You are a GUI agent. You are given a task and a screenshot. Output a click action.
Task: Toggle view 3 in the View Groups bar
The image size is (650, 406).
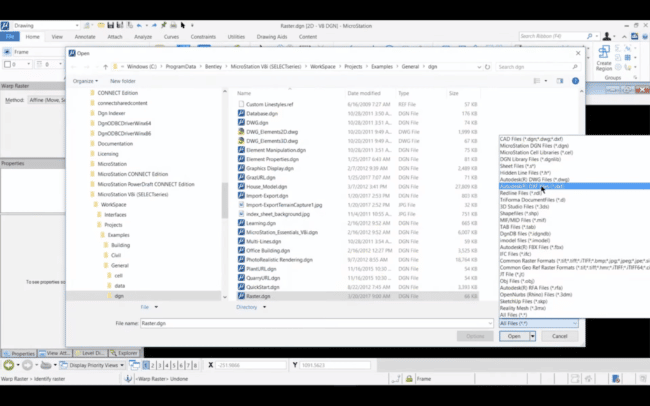point(160,365)
